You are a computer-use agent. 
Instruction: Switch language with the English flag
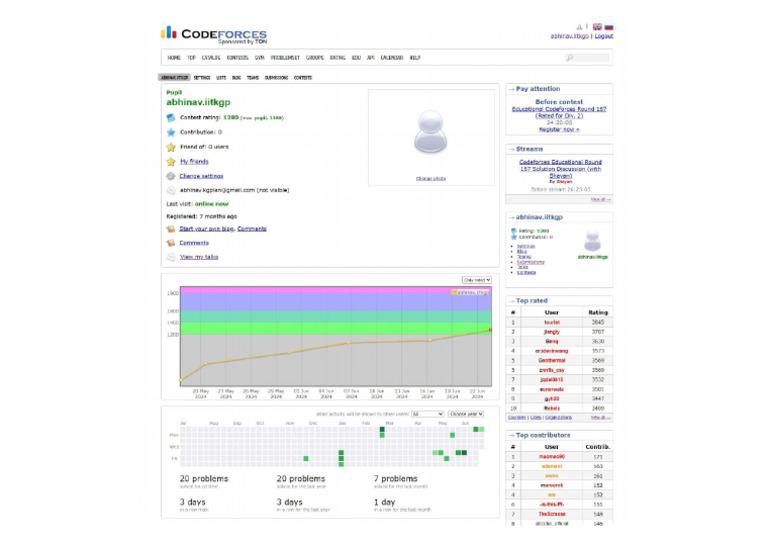[x=597, y=27]
